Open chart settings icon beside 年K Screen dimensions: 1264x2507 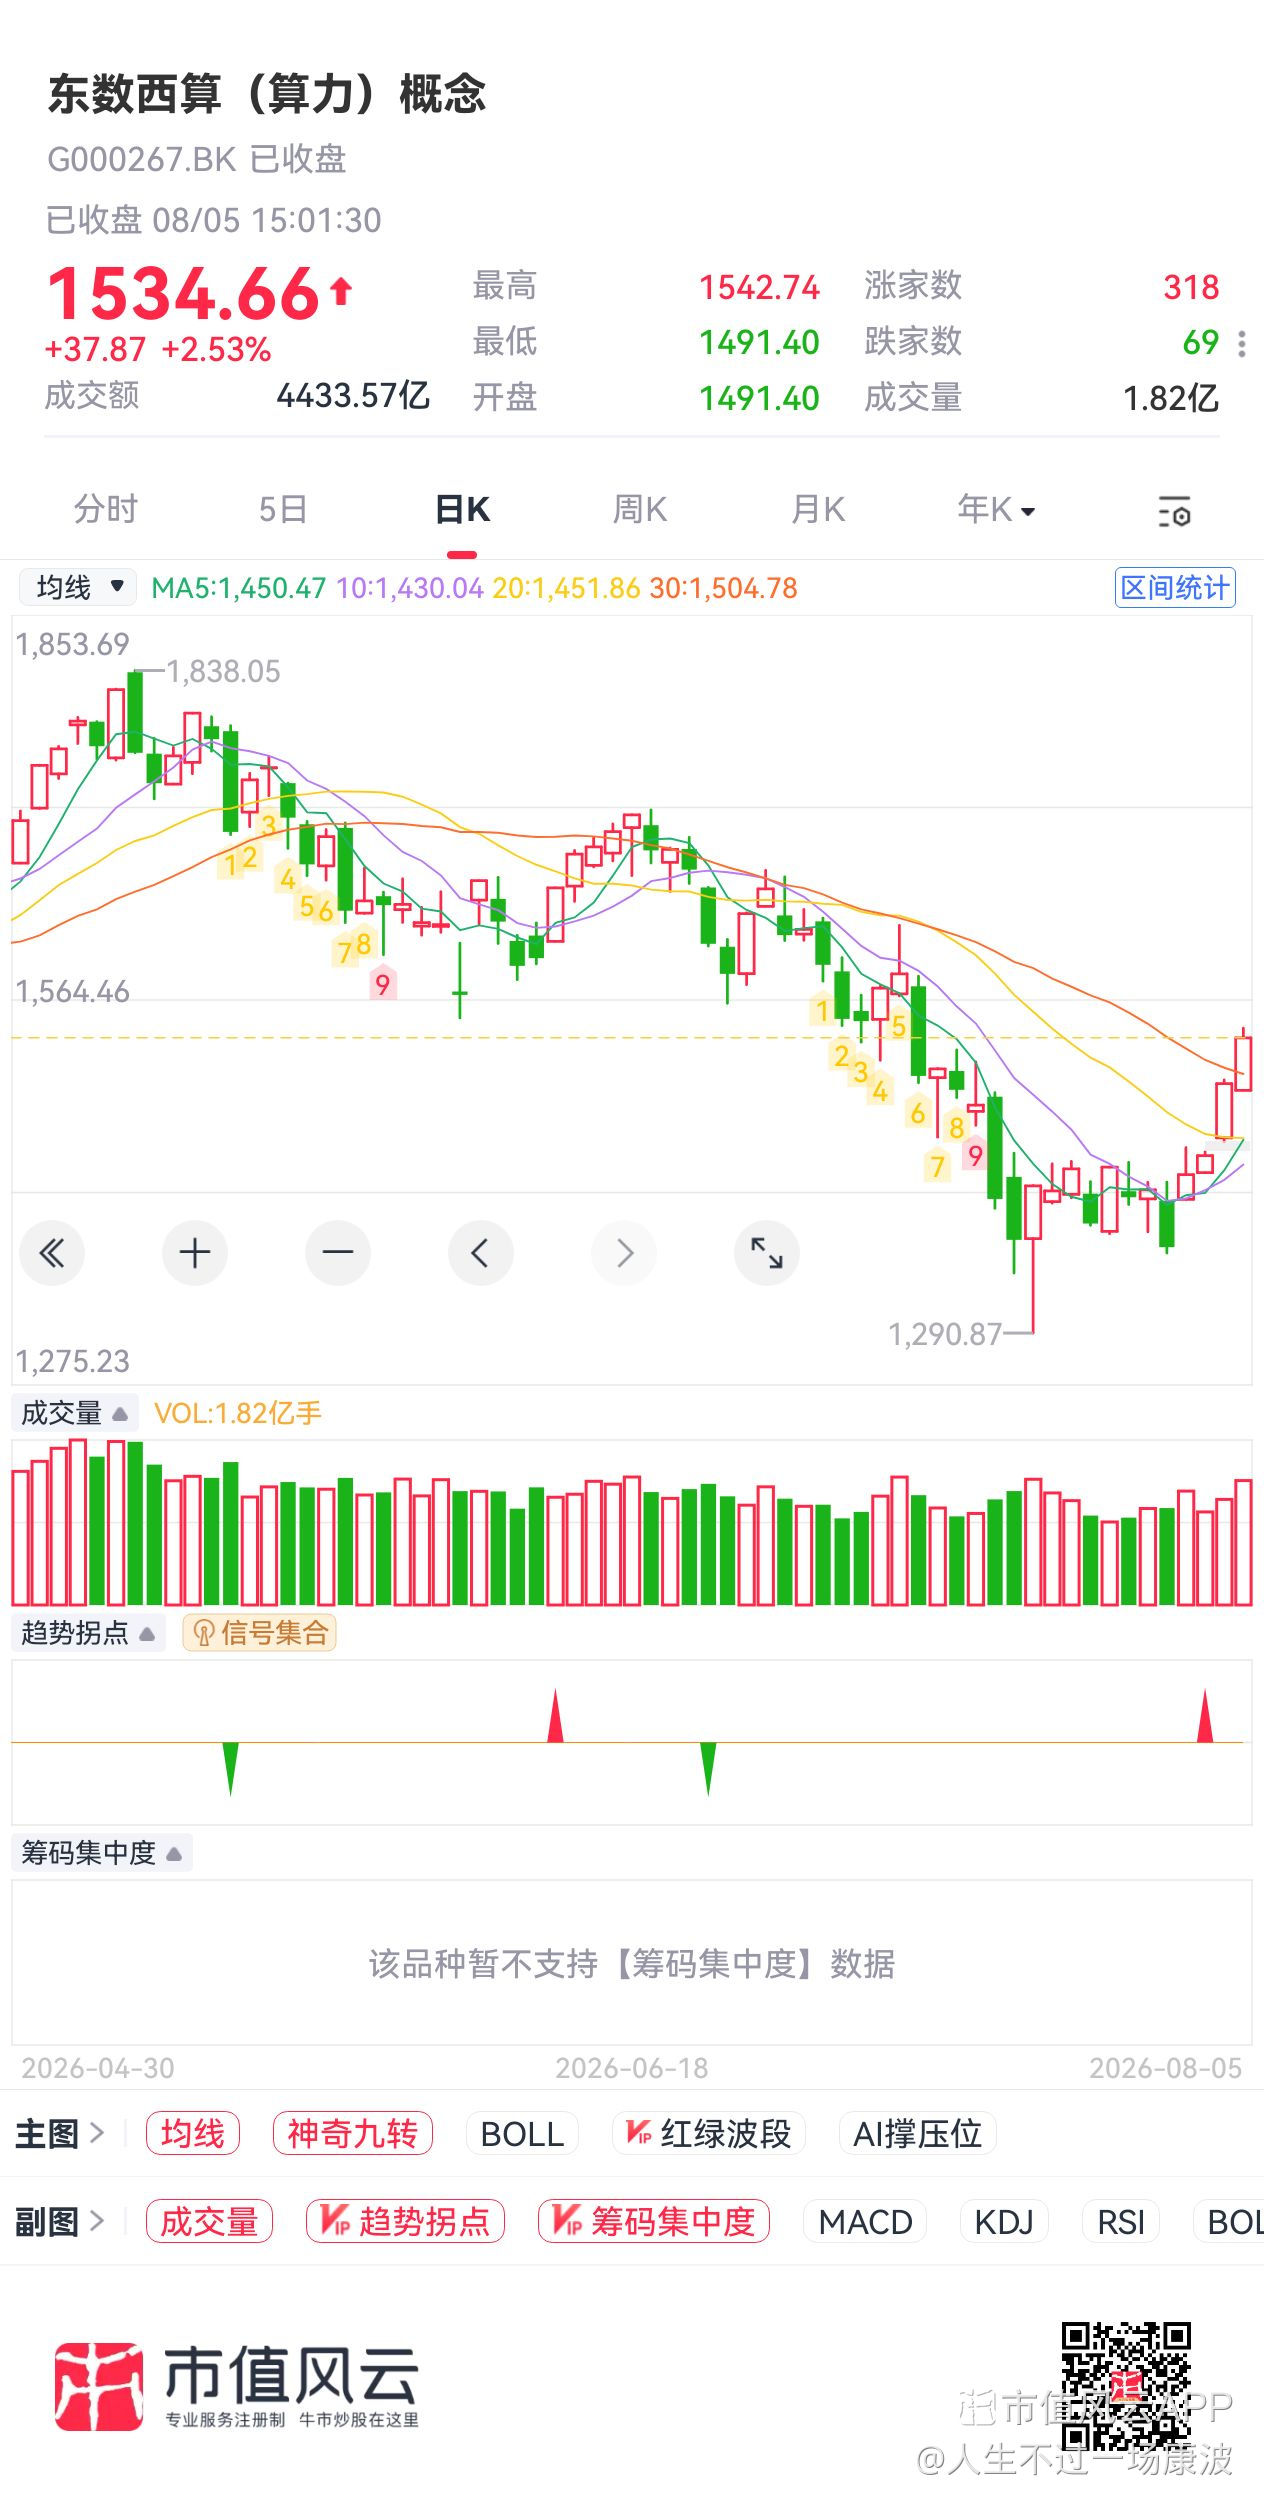[x=1174, y=511]
